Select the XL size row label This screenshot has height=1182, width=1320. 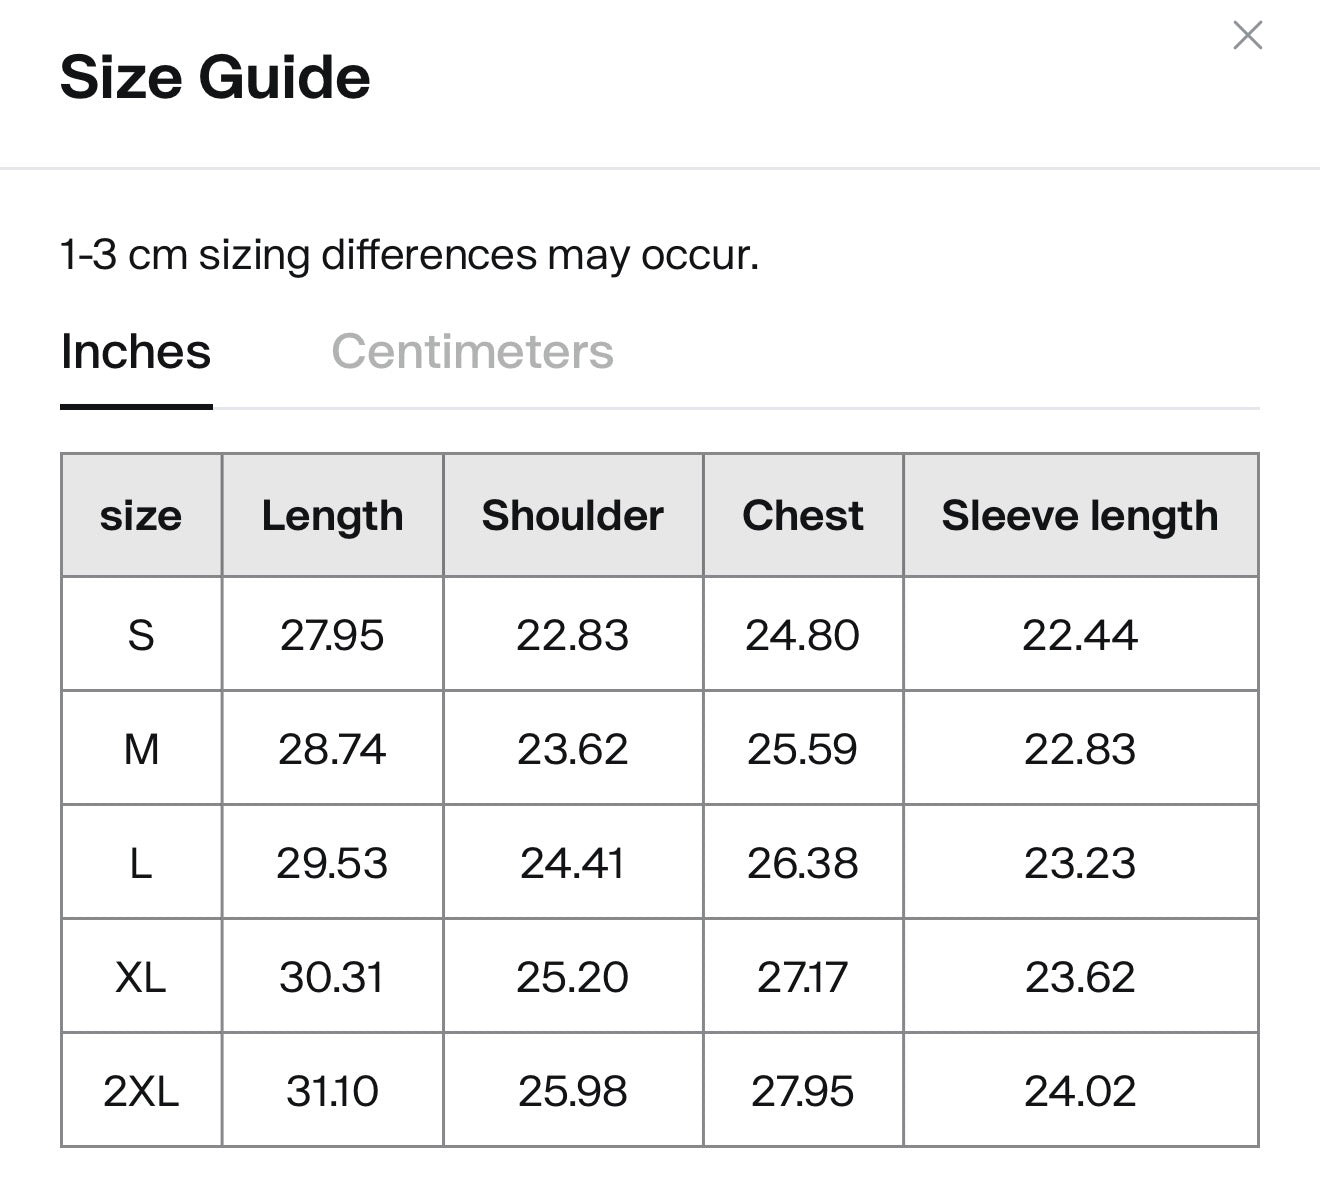click(x=141, y=977)
